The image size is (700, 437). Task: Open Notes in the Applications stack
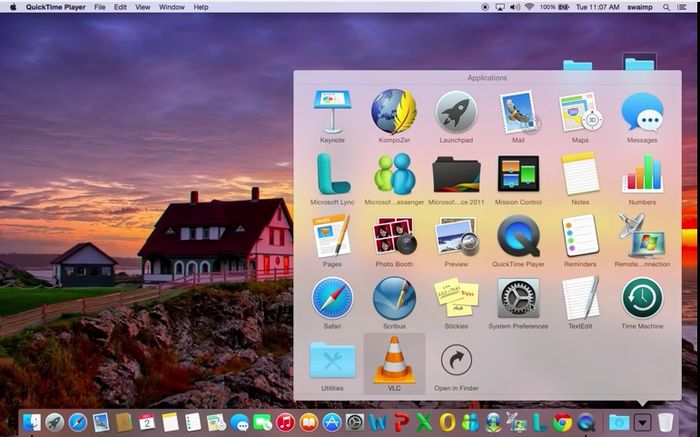click(580, 174)
